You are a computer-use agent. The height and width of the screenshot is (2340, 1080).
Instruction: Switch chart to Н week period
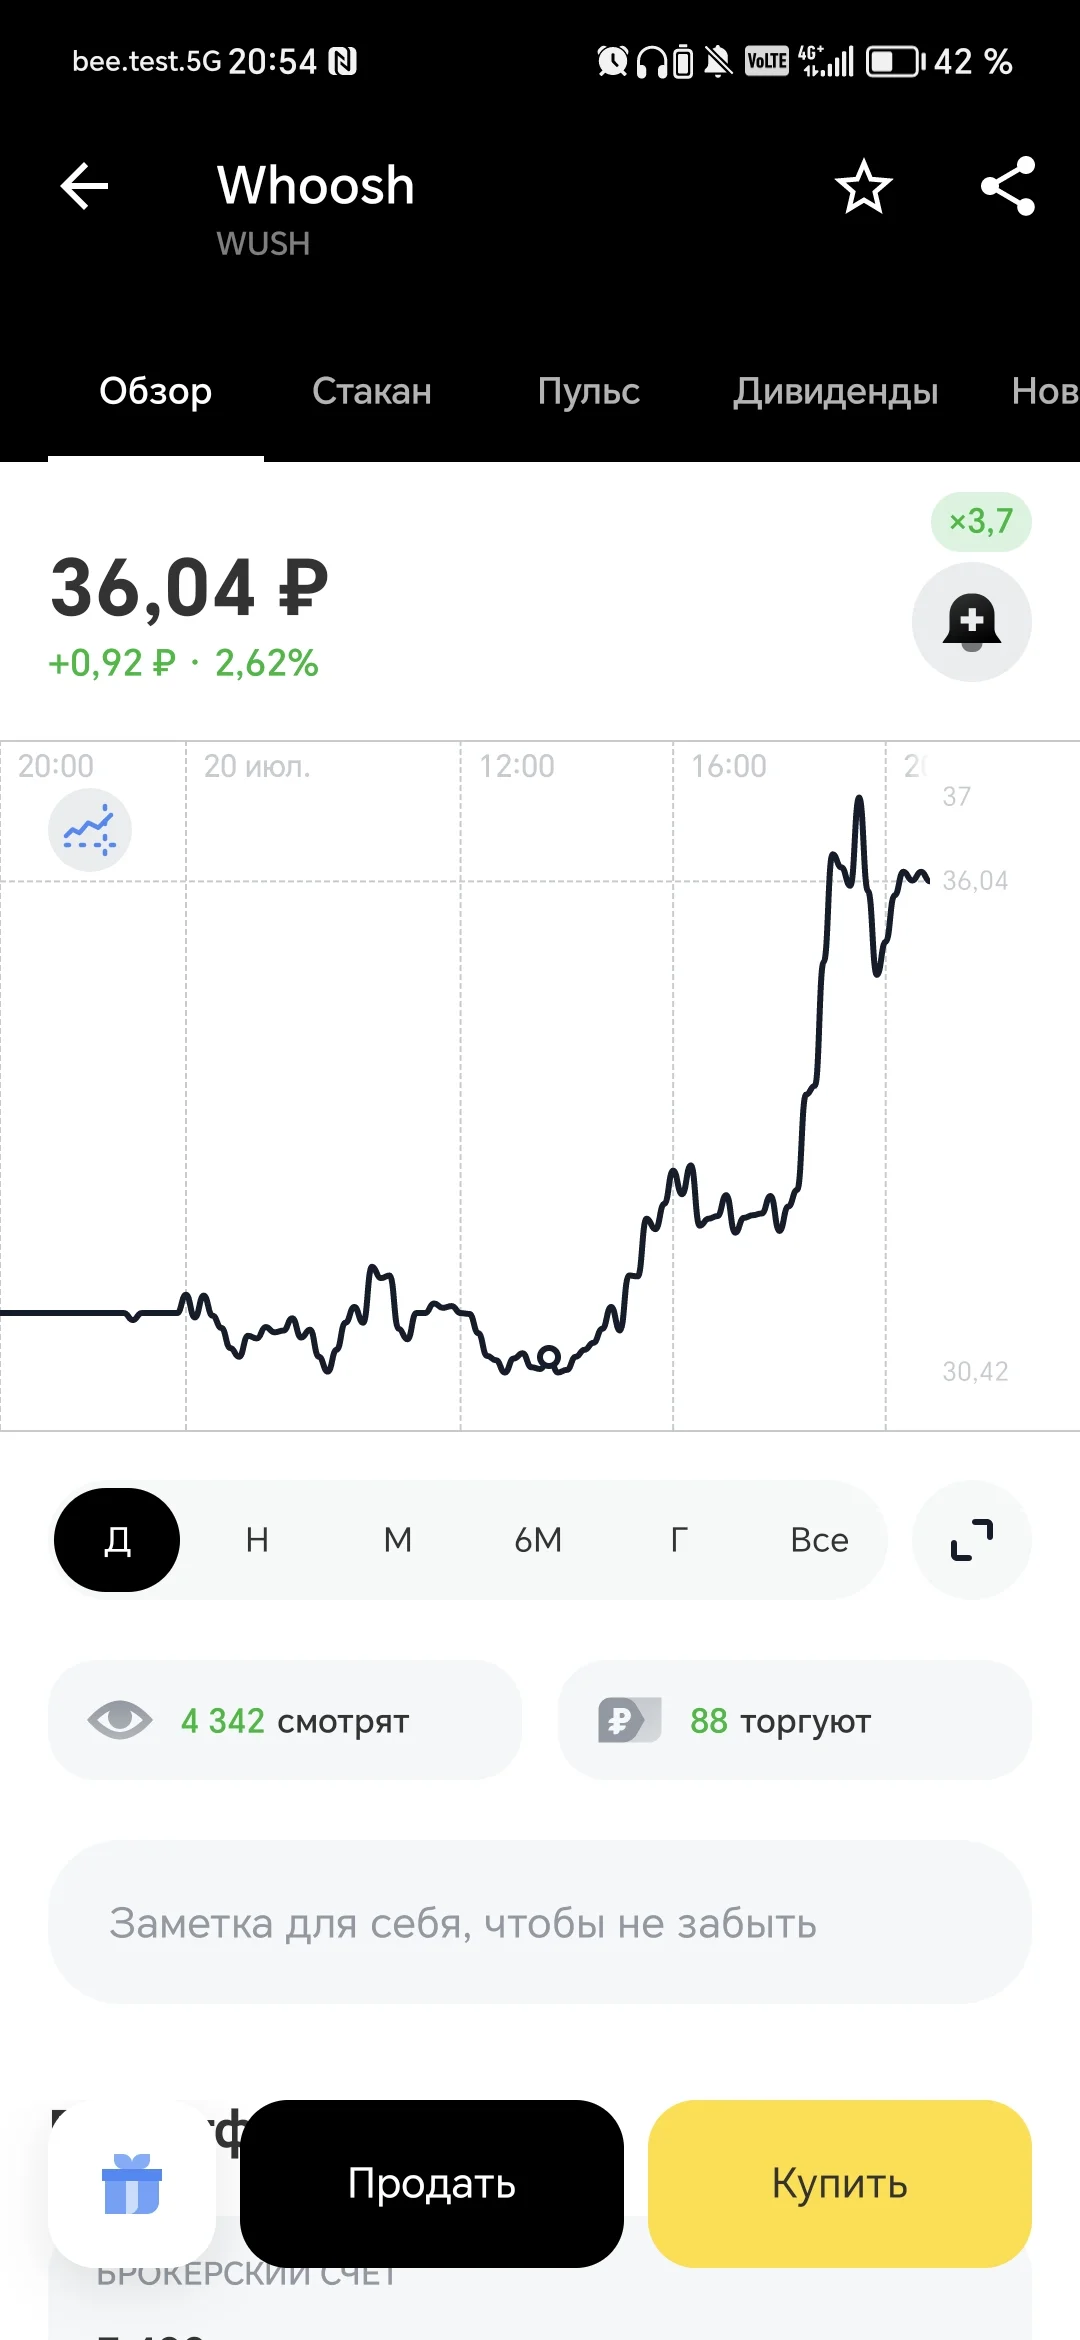coord(257,1540)
